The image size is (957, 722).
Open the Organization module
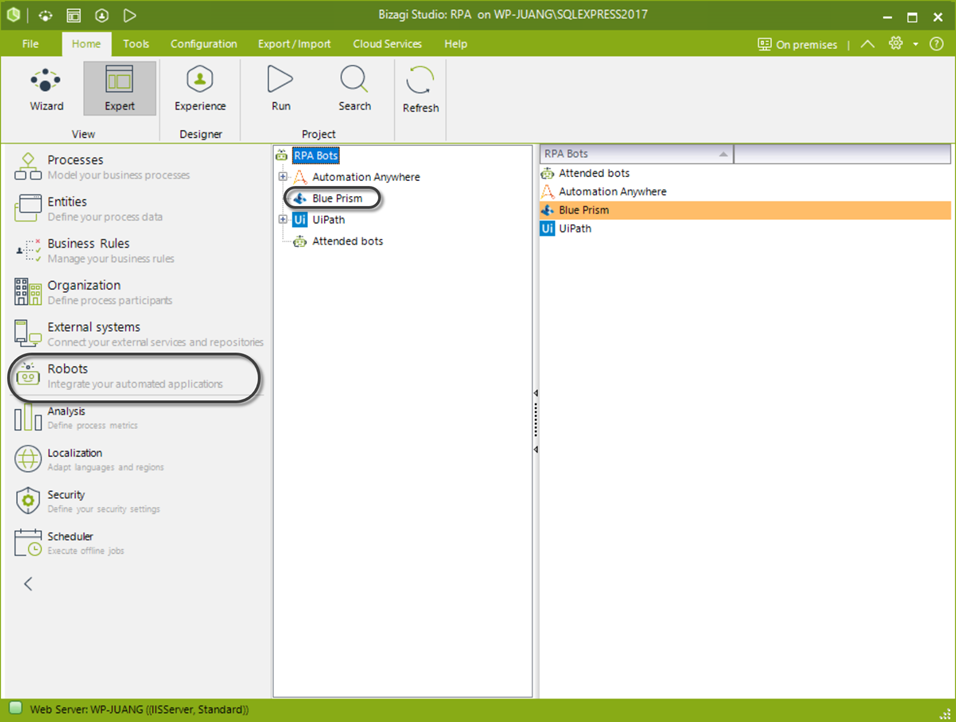click(137, 292)
